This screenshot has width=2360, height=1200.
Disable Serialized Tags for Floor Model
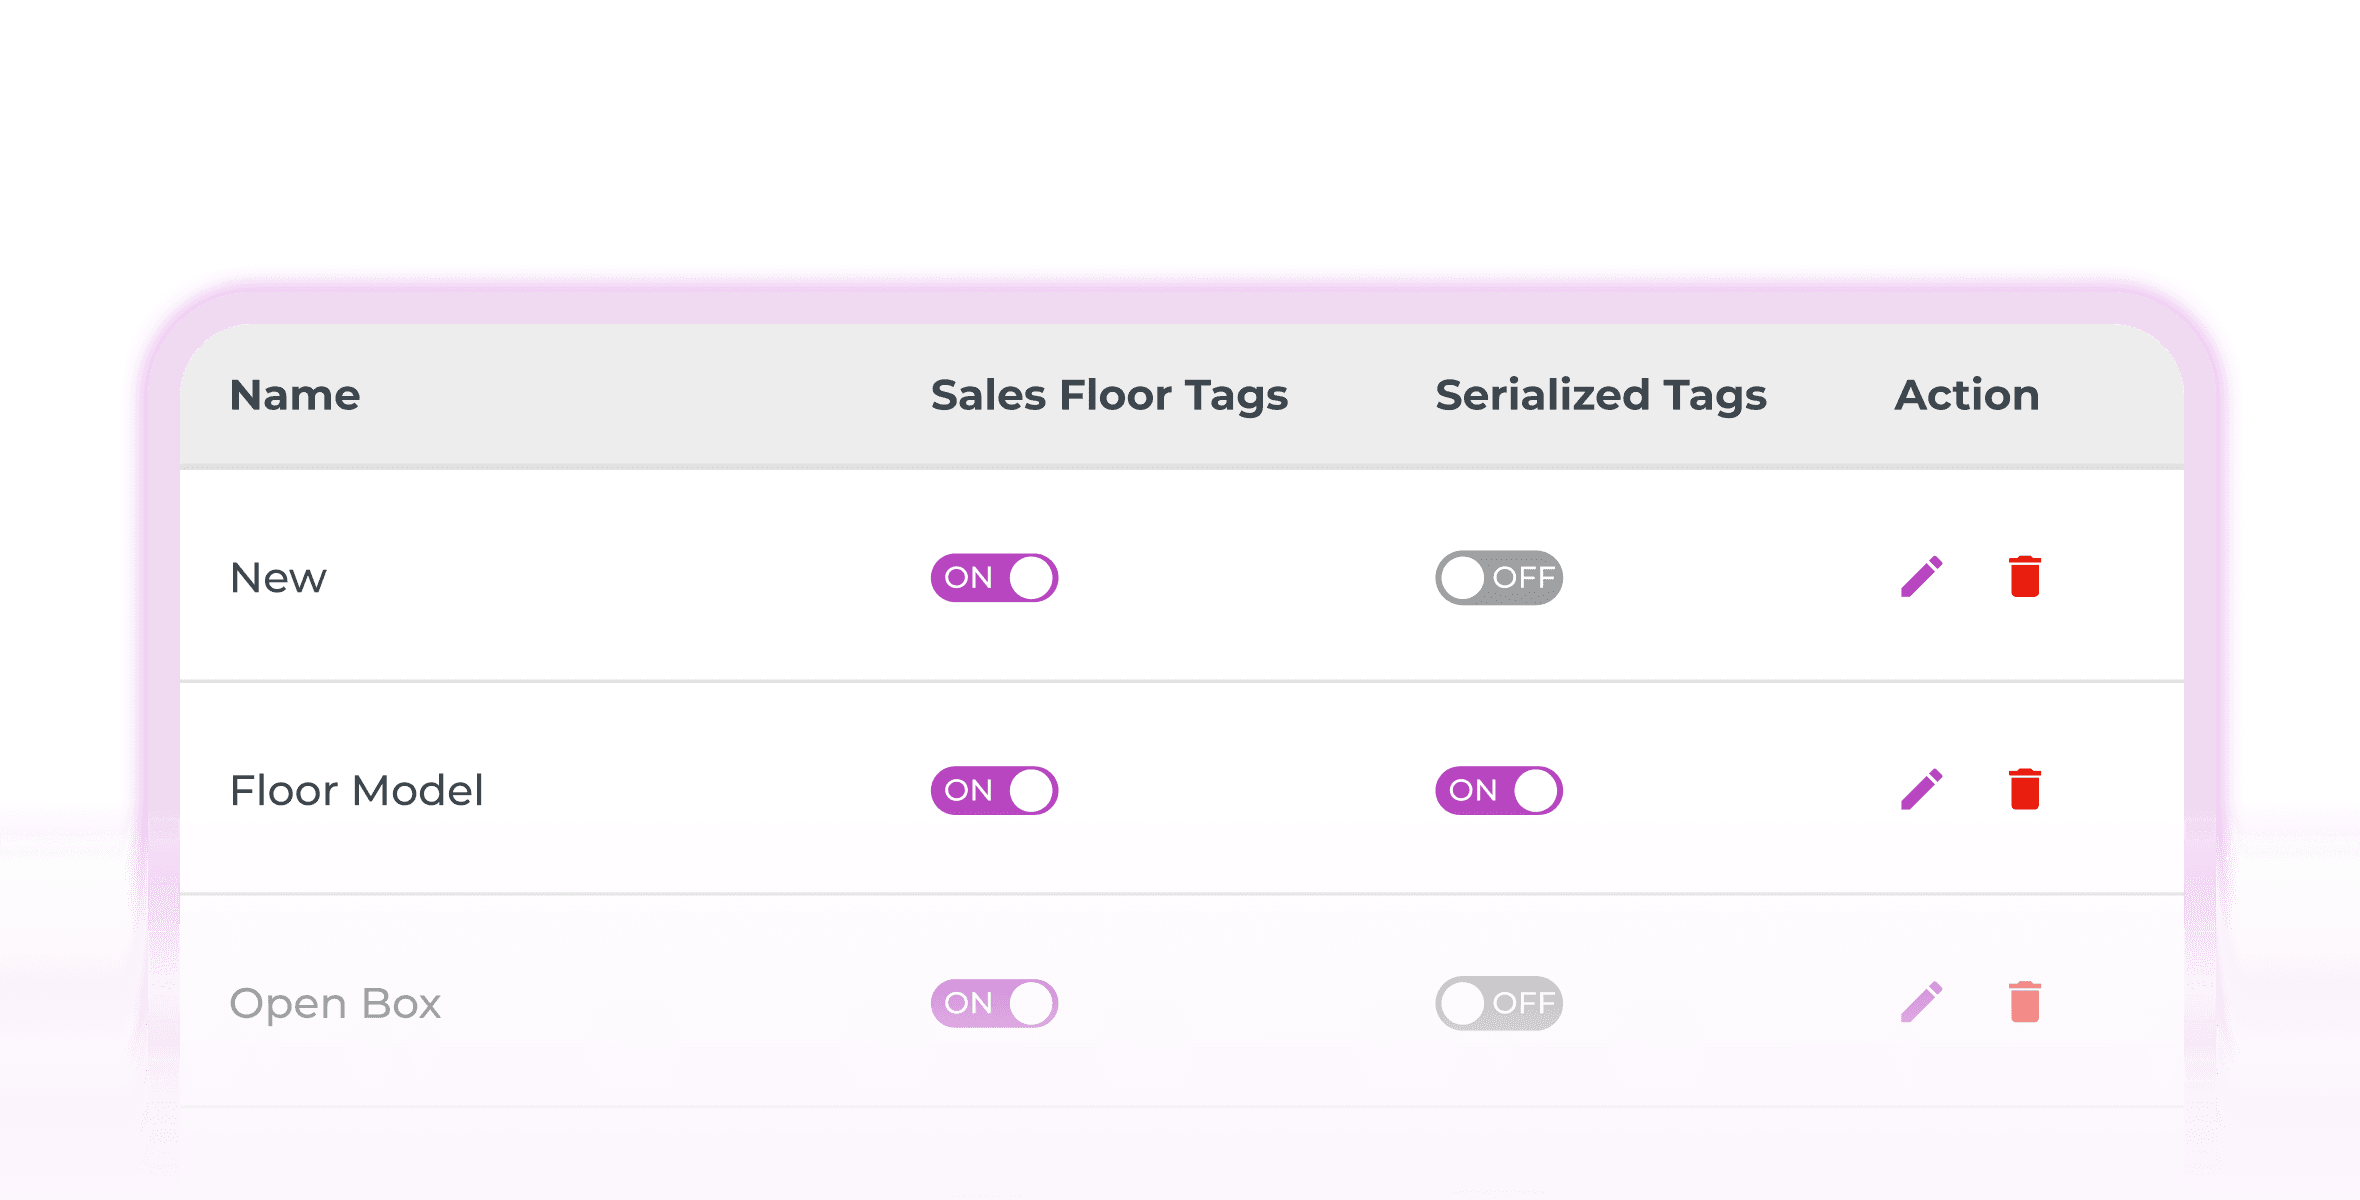point(1498,791)
